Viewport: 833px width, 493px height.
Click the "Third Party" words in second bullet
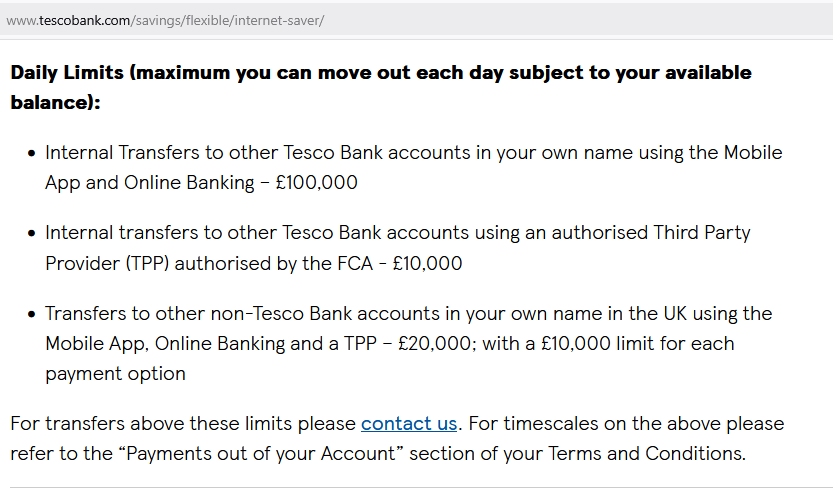click(702, 233)
